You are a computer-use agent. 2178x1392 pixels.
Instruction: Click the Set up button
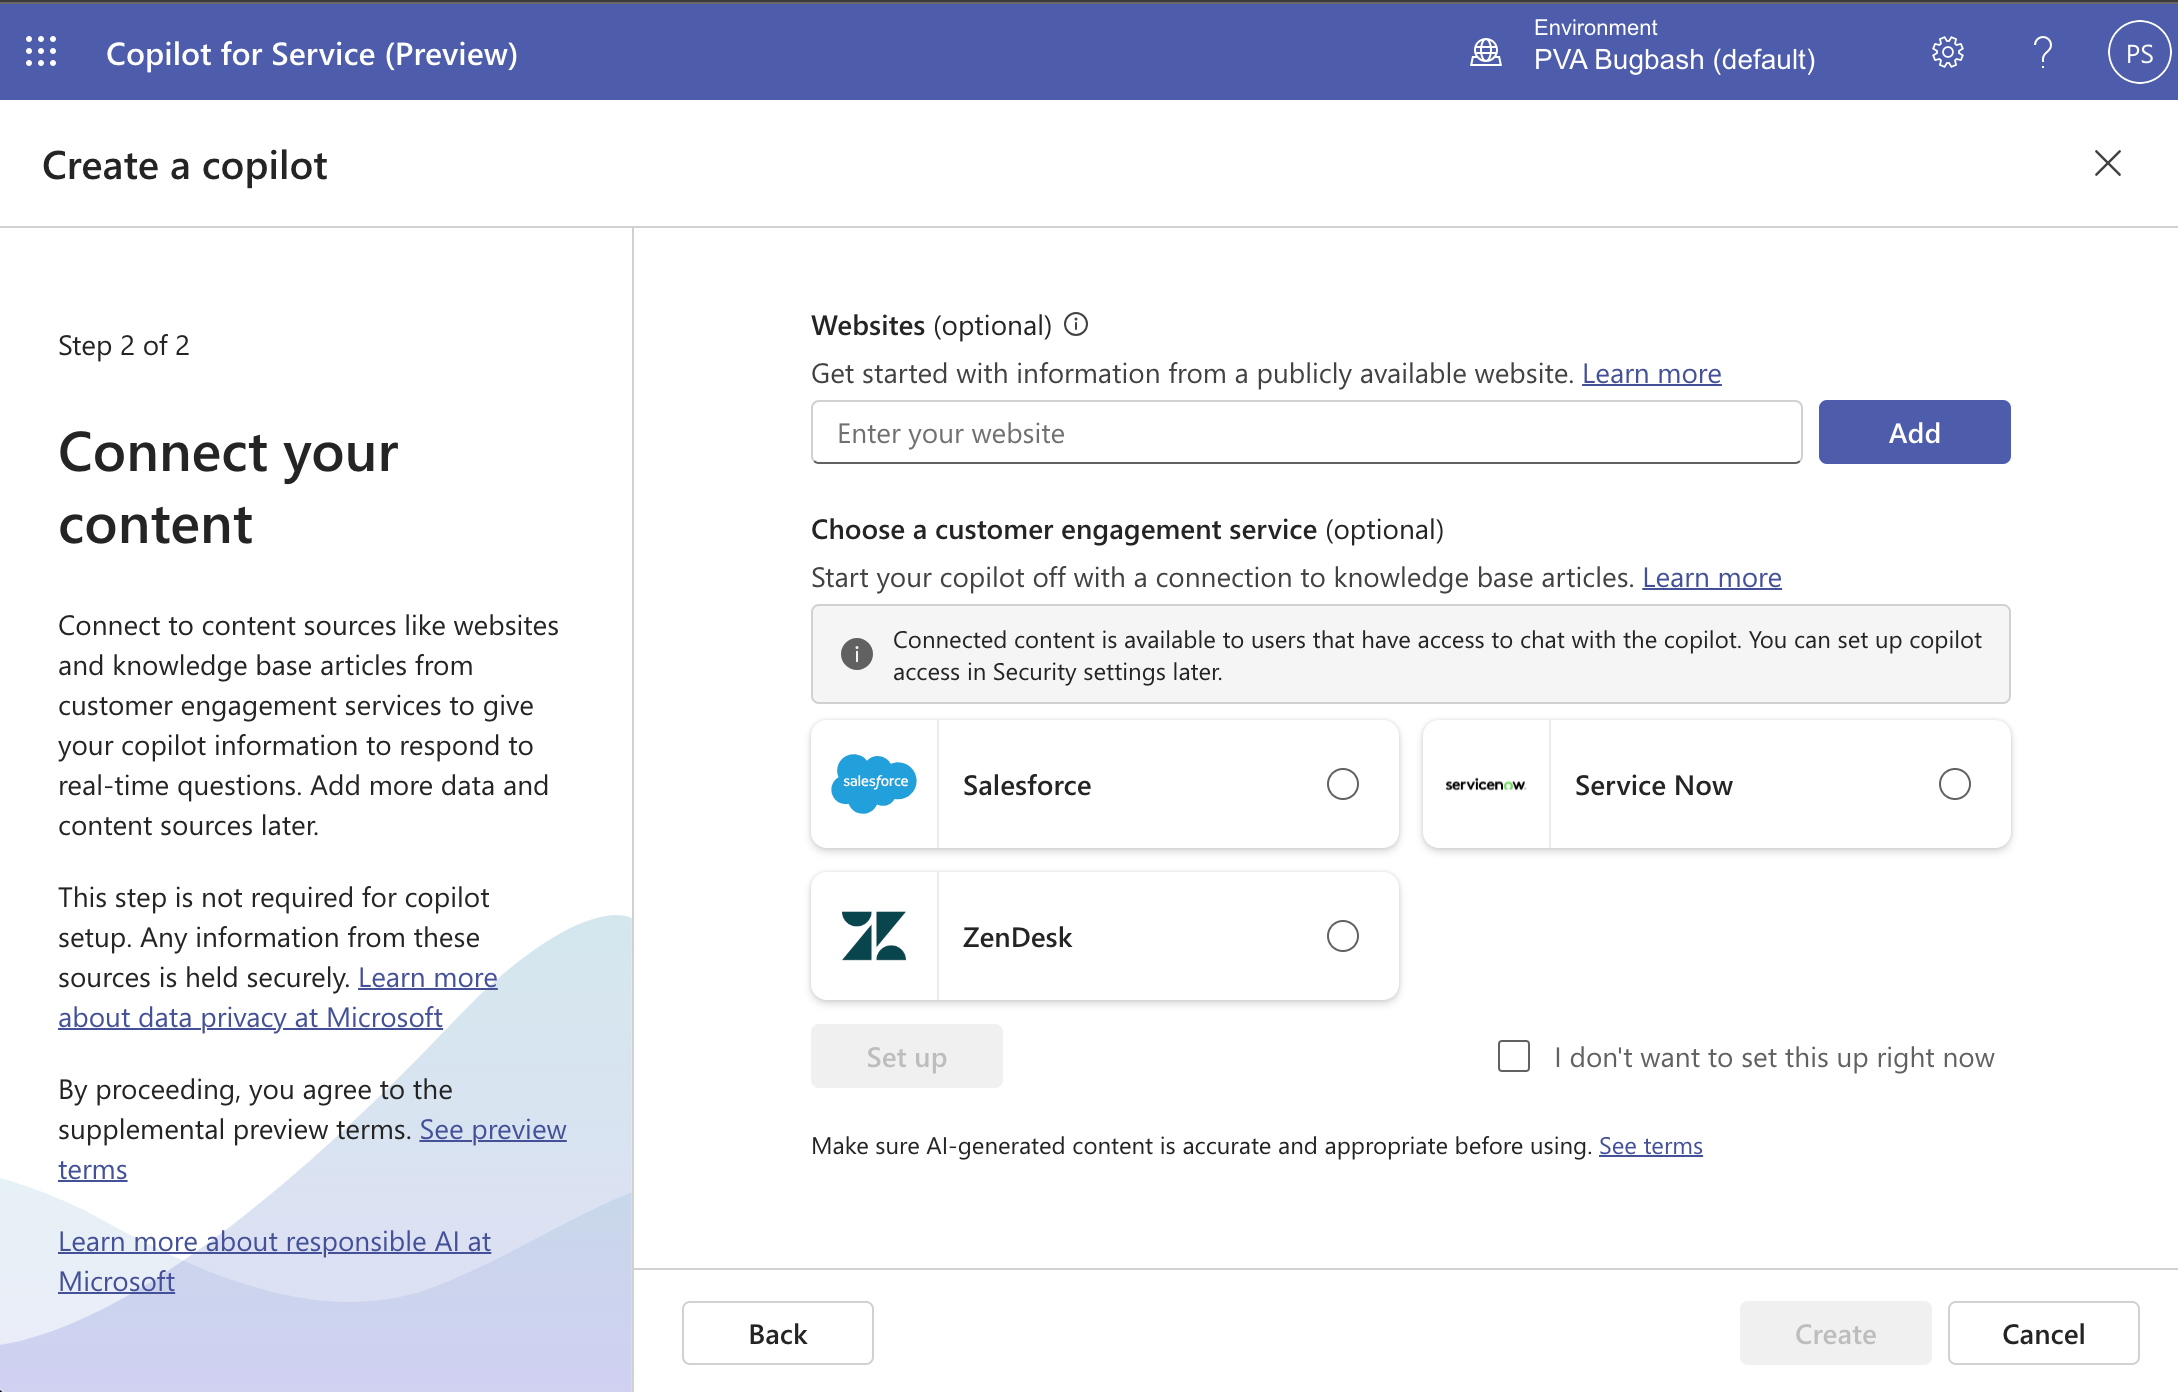[906, 1056]
